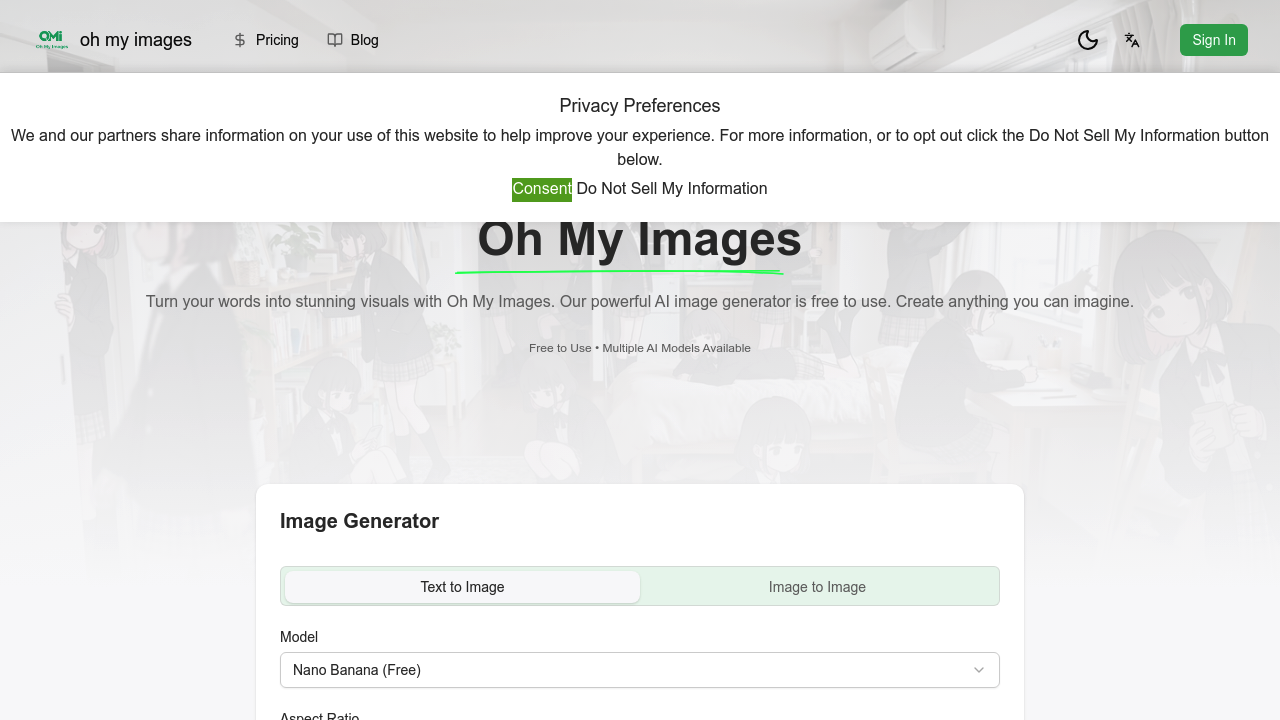Select the Text to Image tab
Viewport: 1280px width, 720px height.
coord(462,587)
